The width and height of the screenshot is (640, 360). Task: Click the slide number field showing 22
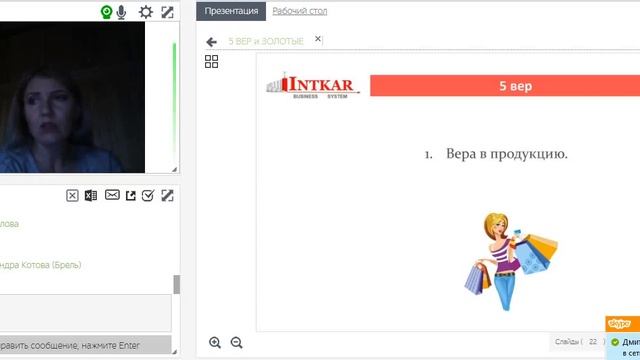pyautogui.click(x=593, y=342)
